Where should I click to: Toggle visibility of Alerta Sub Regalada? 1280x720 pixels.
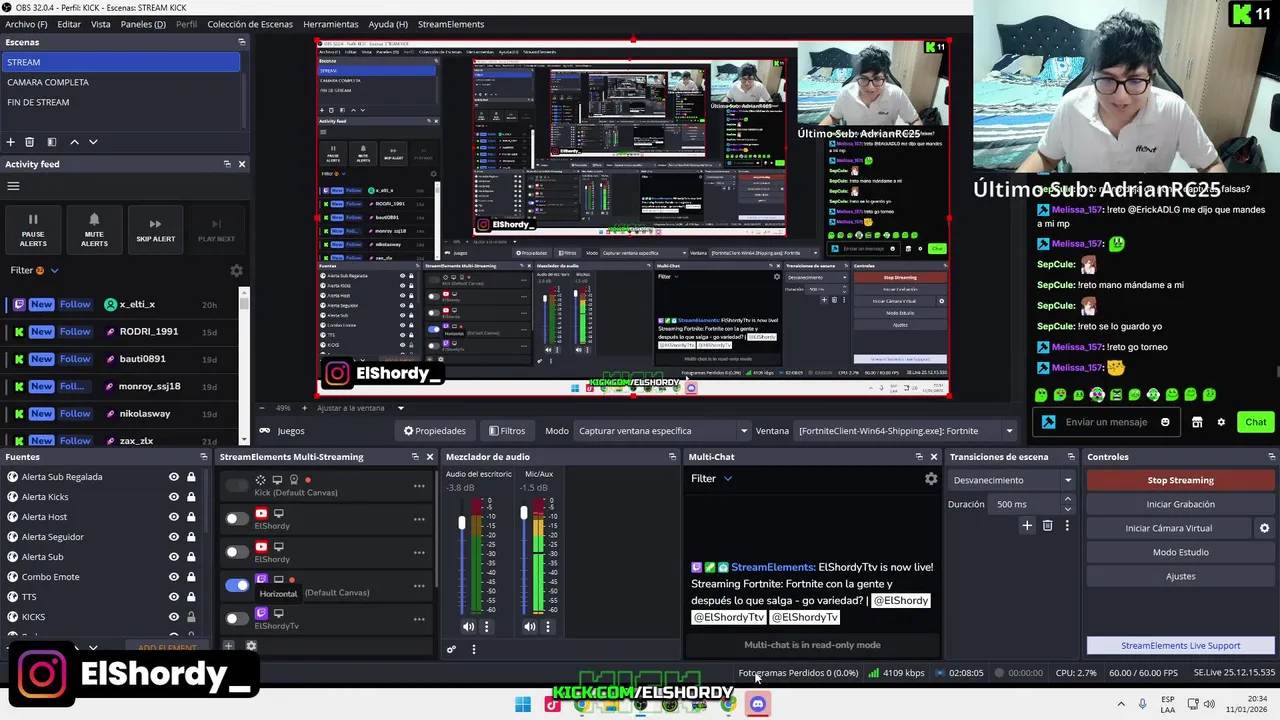pos(174,477)
